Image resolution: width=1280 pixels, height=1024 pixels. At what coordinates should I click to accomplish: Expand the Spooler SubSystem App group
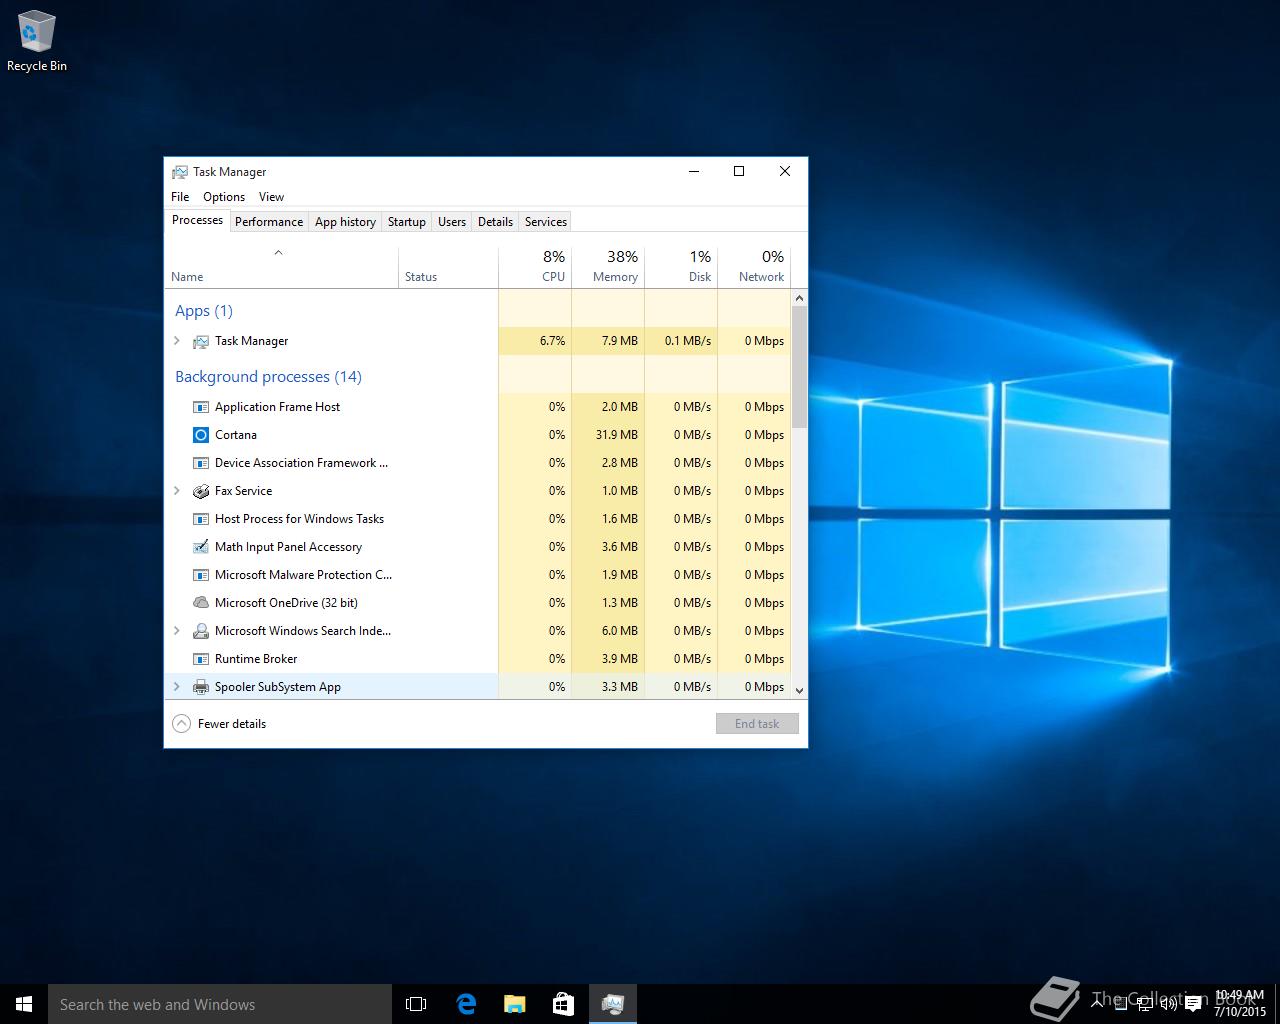coord(177,687)
